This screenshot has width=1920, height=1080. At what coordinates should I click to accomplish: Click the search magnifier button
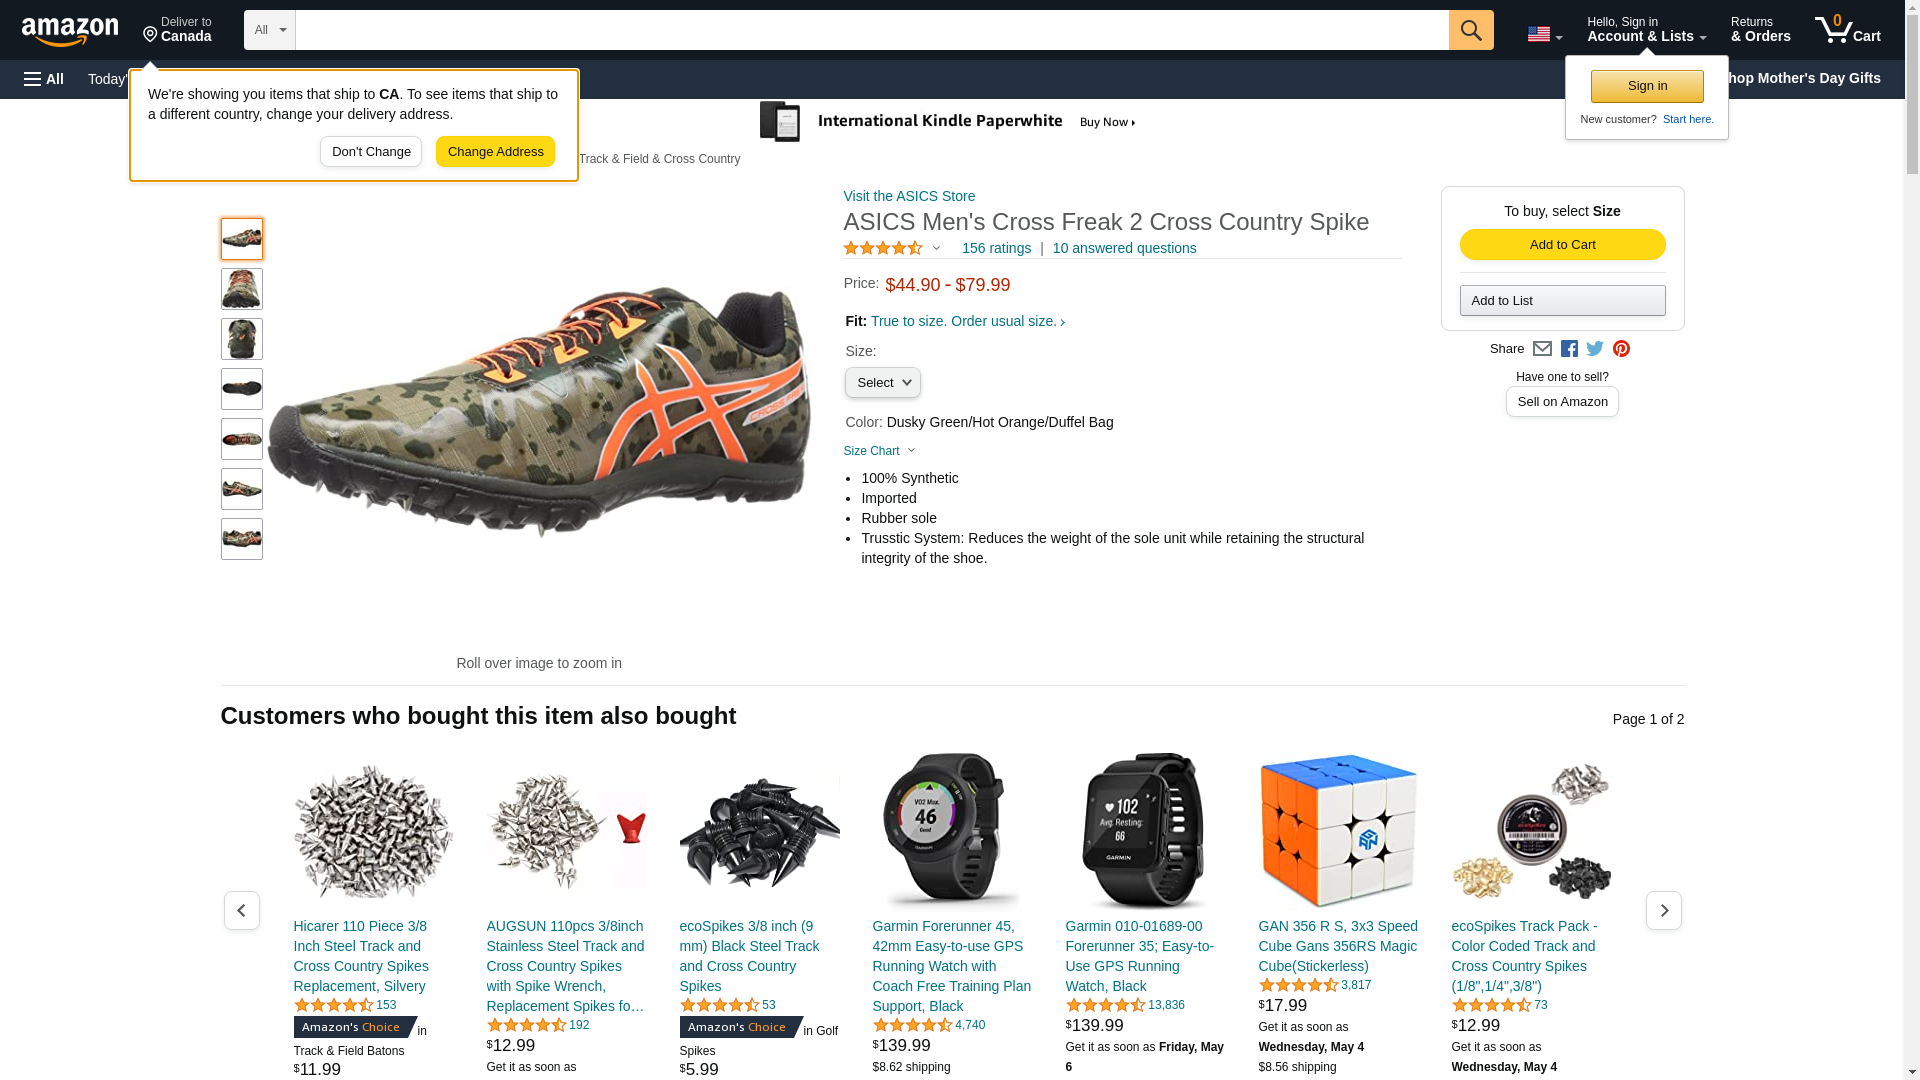point(1470,30)
